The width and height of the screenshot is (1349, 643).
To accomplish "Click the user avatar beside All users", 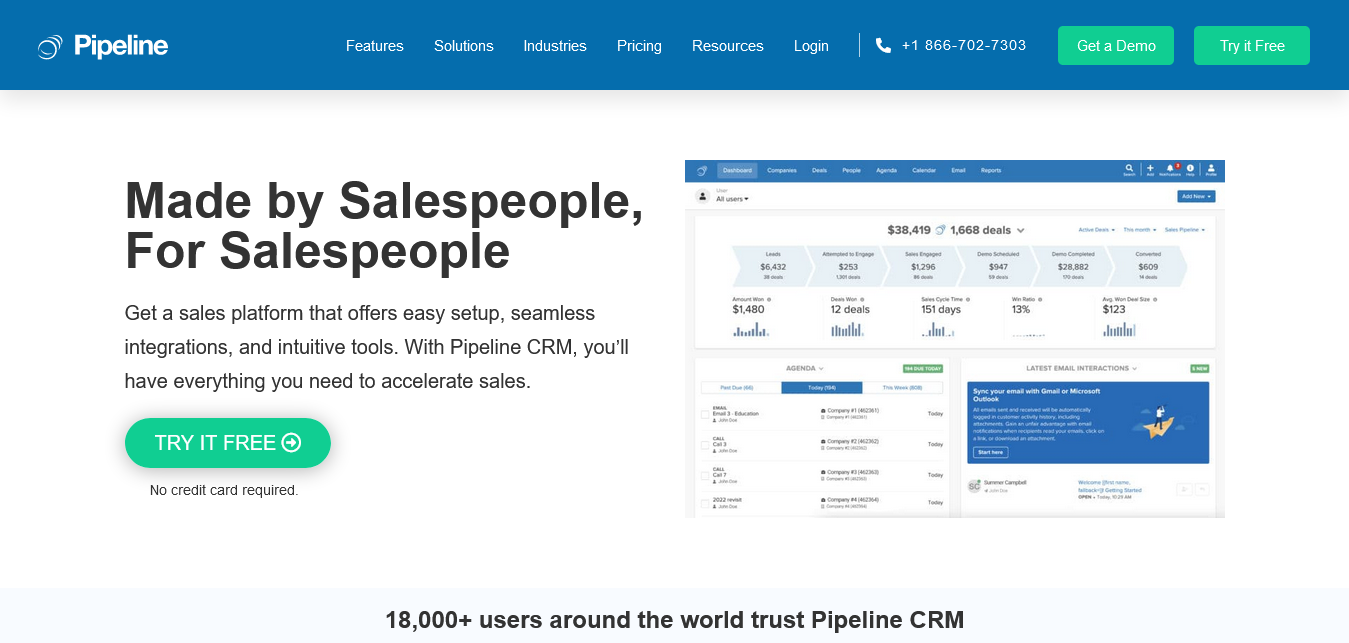I will [702, 196].
